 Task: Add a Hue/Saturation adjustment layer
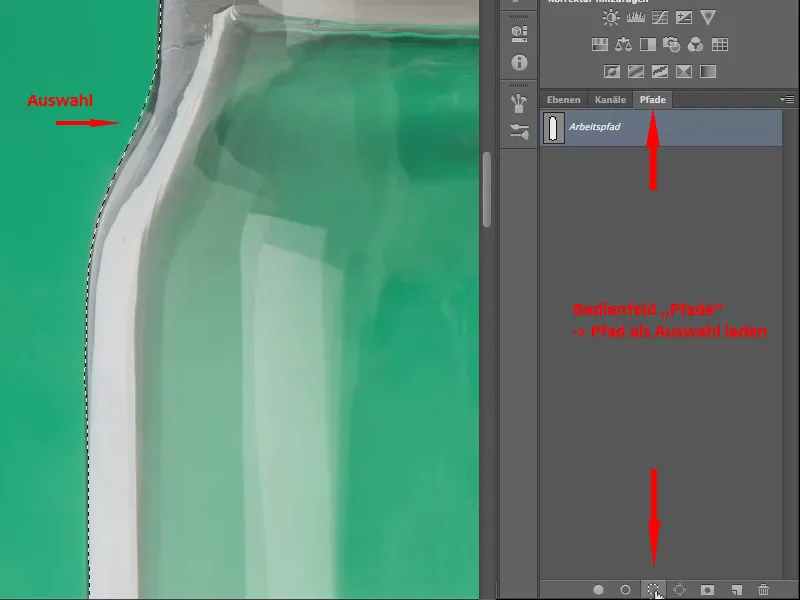tap(599, 45)
